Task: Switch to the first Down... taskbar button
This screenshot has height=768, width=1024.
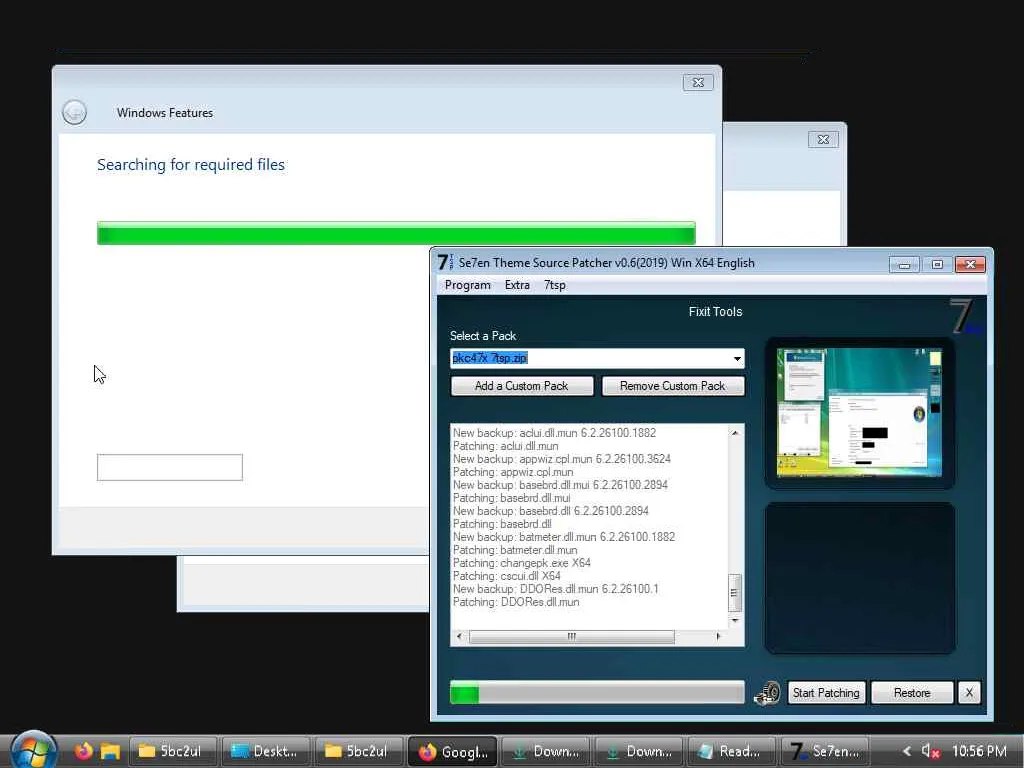Action: [x=545, y=751]
